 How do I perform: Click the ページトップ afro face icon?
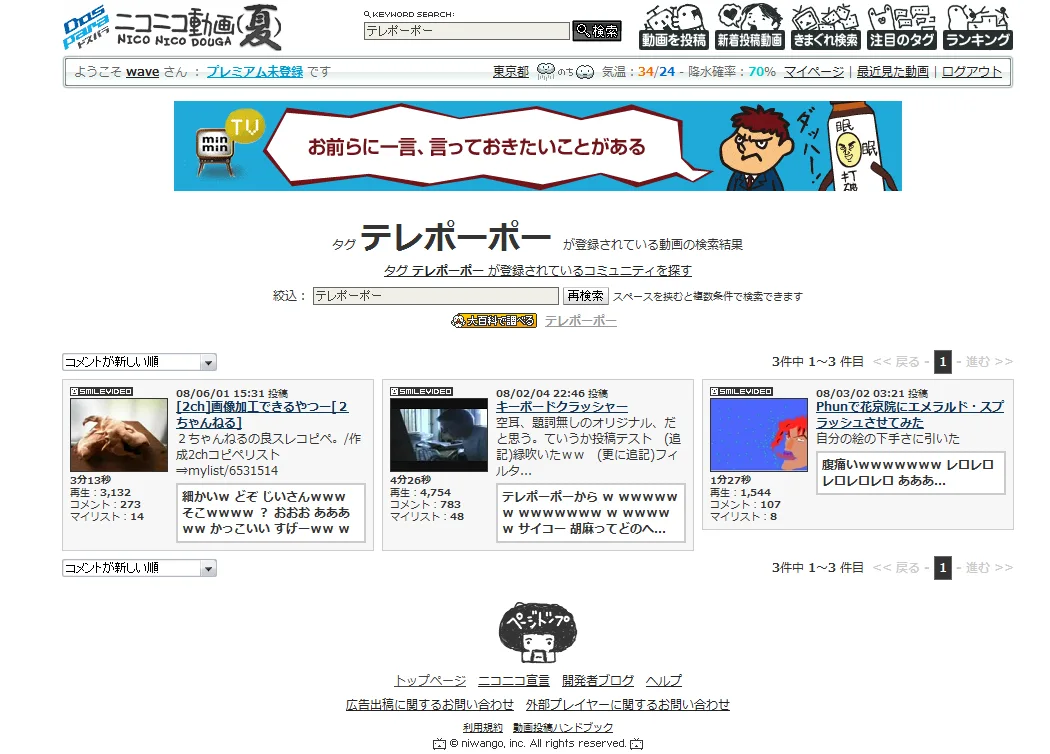click(538, 634)
